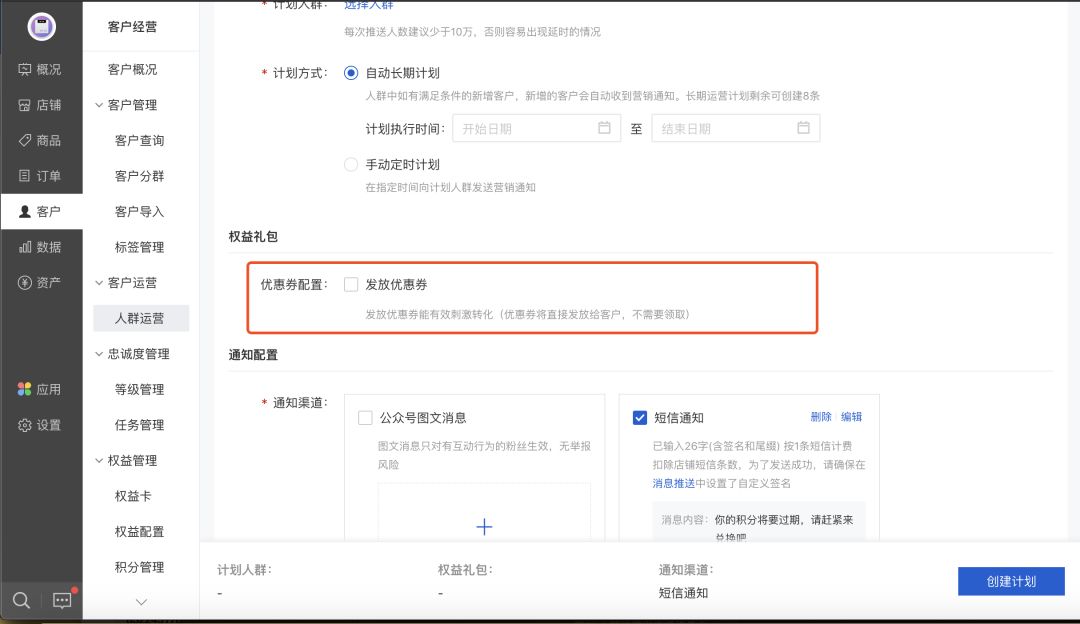The height and width of the screenshot is (624, 1080).
Task: Click the search magnifier icon
Action: 21,600
